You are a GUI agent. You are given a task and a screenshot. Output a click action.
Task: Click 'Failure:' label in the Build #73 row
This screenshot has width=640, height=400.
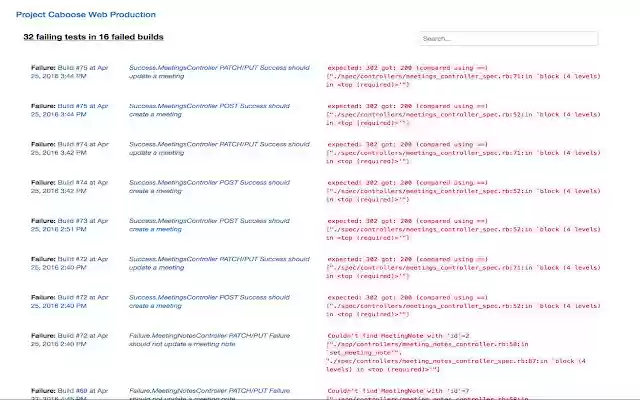(43, 221)
